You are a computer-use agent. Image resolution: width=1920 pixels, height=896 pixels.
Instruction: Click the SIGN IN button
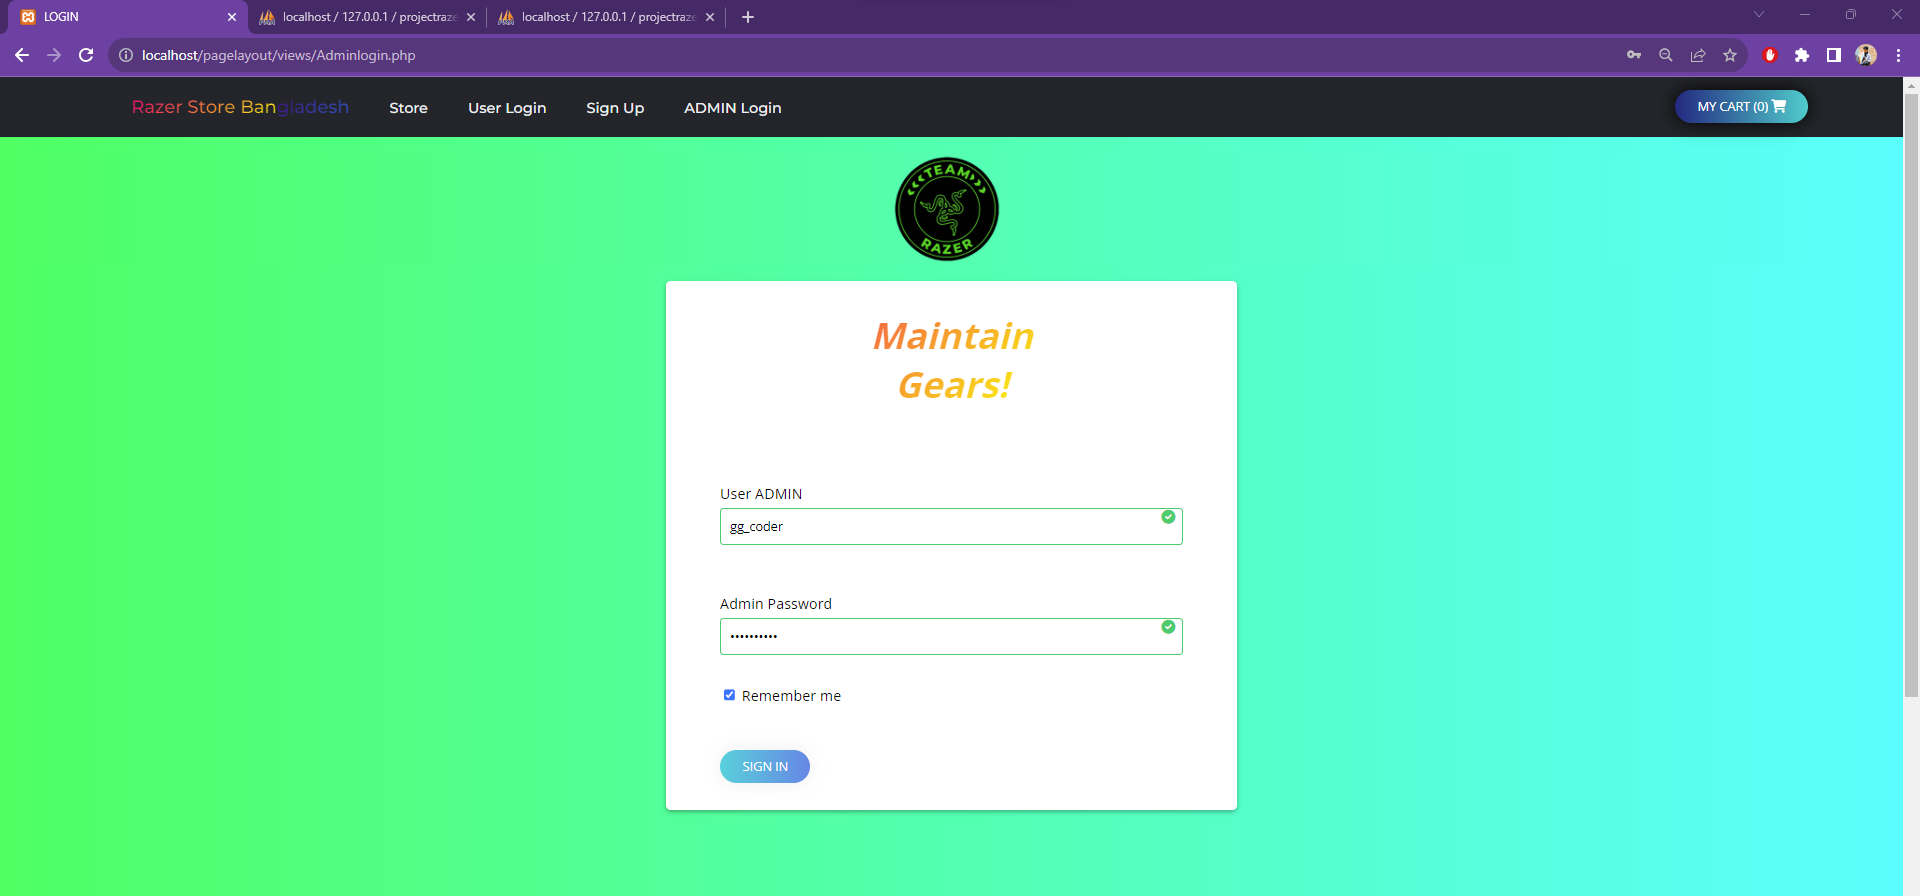[765, 766]
